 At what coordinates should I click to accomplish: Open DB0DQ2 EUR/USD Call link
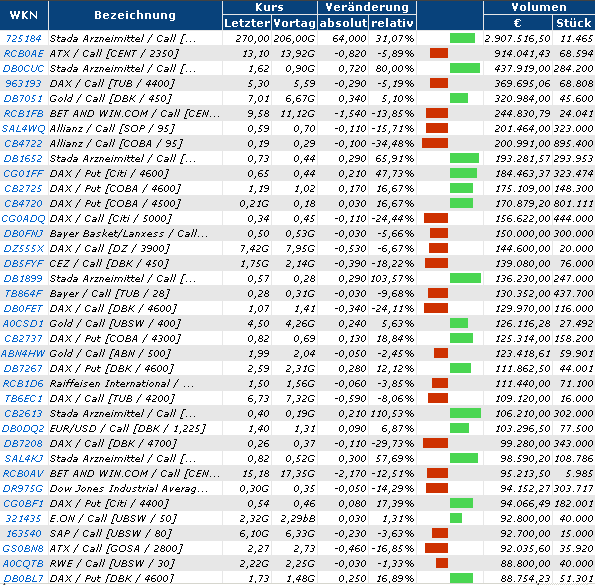pyautogui.click(x=24, y=429)
